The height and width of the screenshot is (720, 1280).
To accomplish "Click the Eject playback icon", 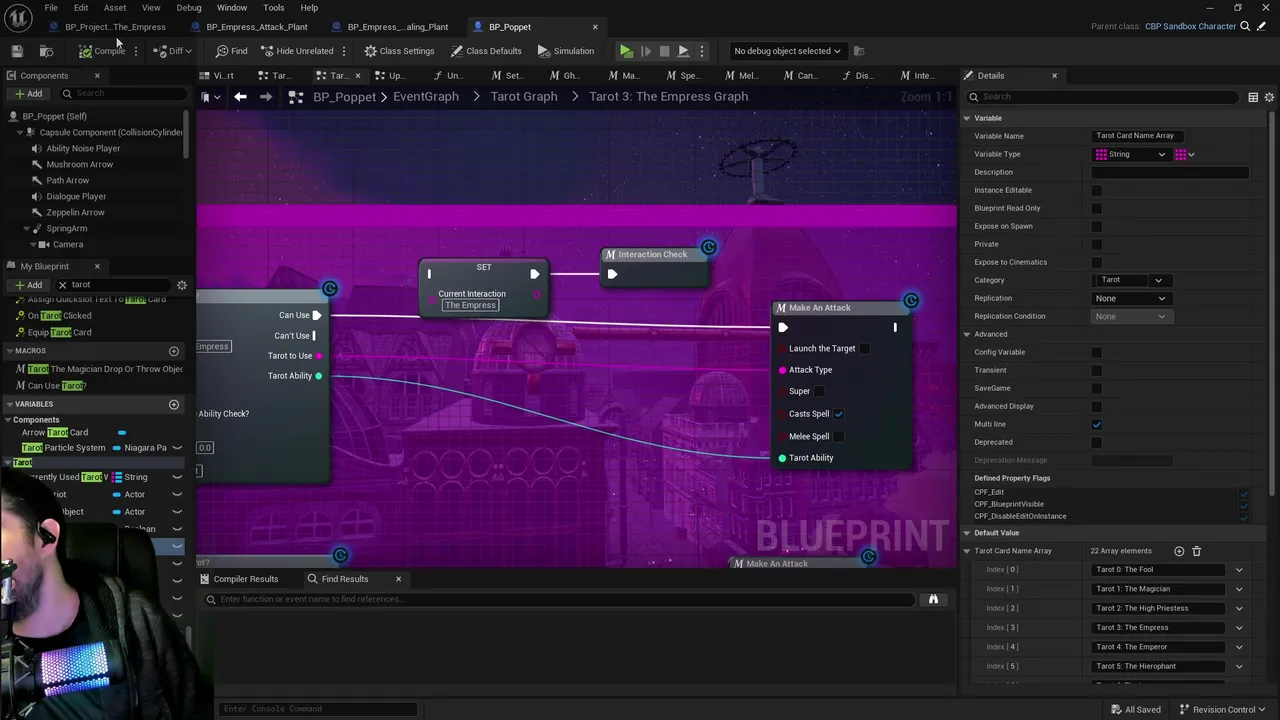I will click(x=683, y=51).
